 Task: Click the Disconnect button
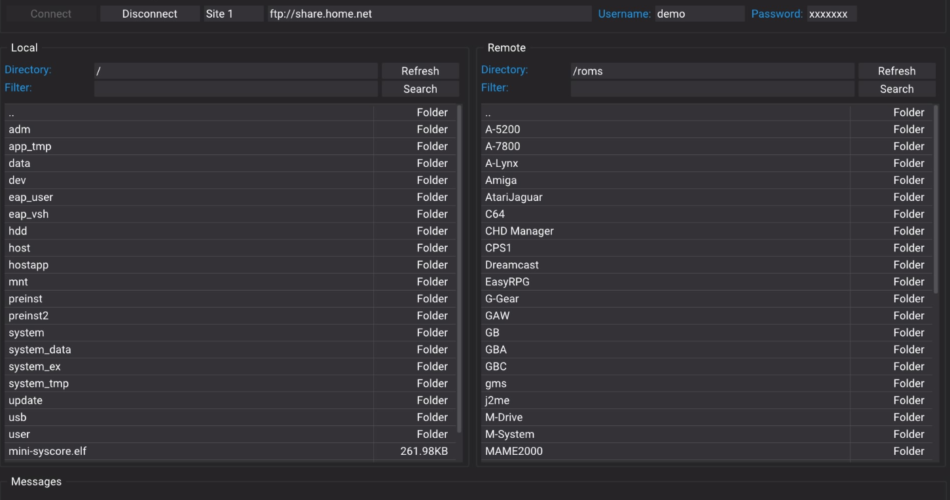click(x=149, y=14)
